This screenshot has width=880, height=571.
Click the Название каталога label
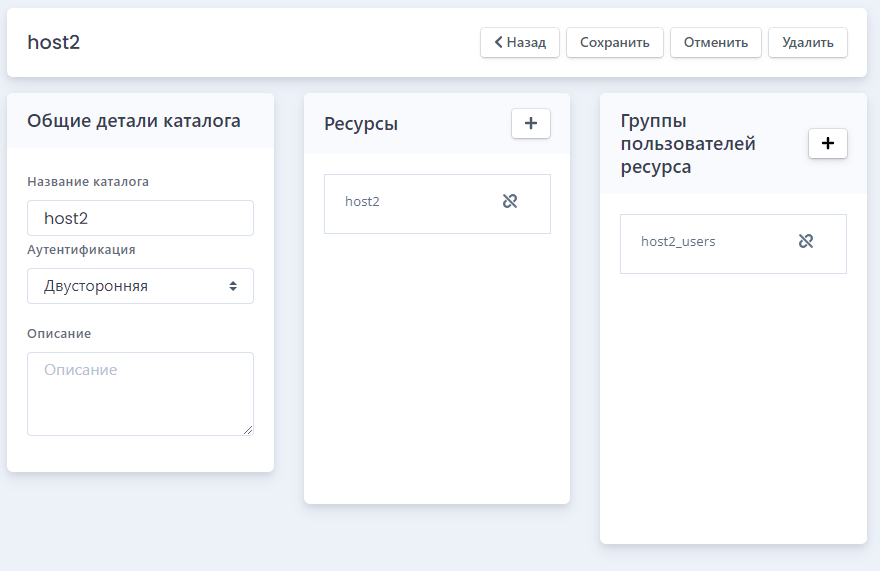pyautogui.click(x=88, y=181)
